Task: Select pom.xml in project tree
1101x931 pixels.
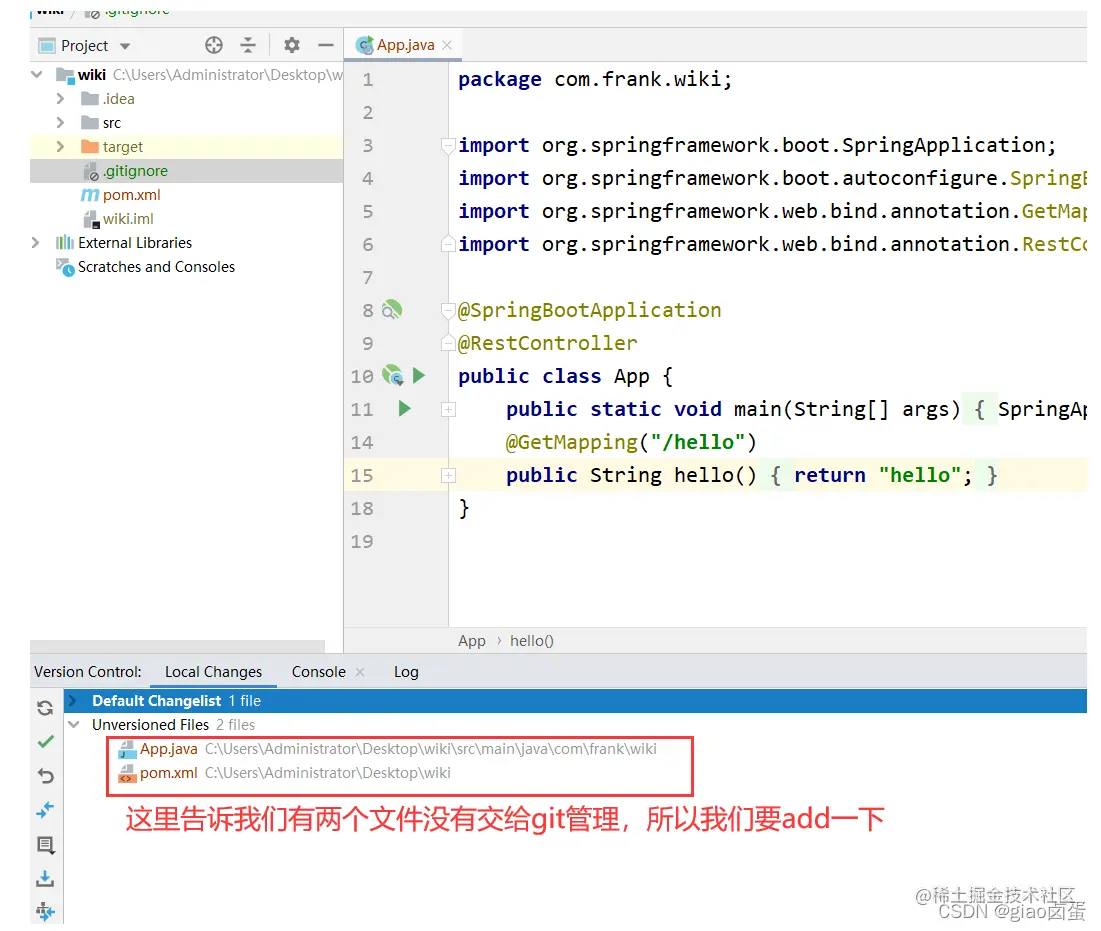Action: [131, 194]
